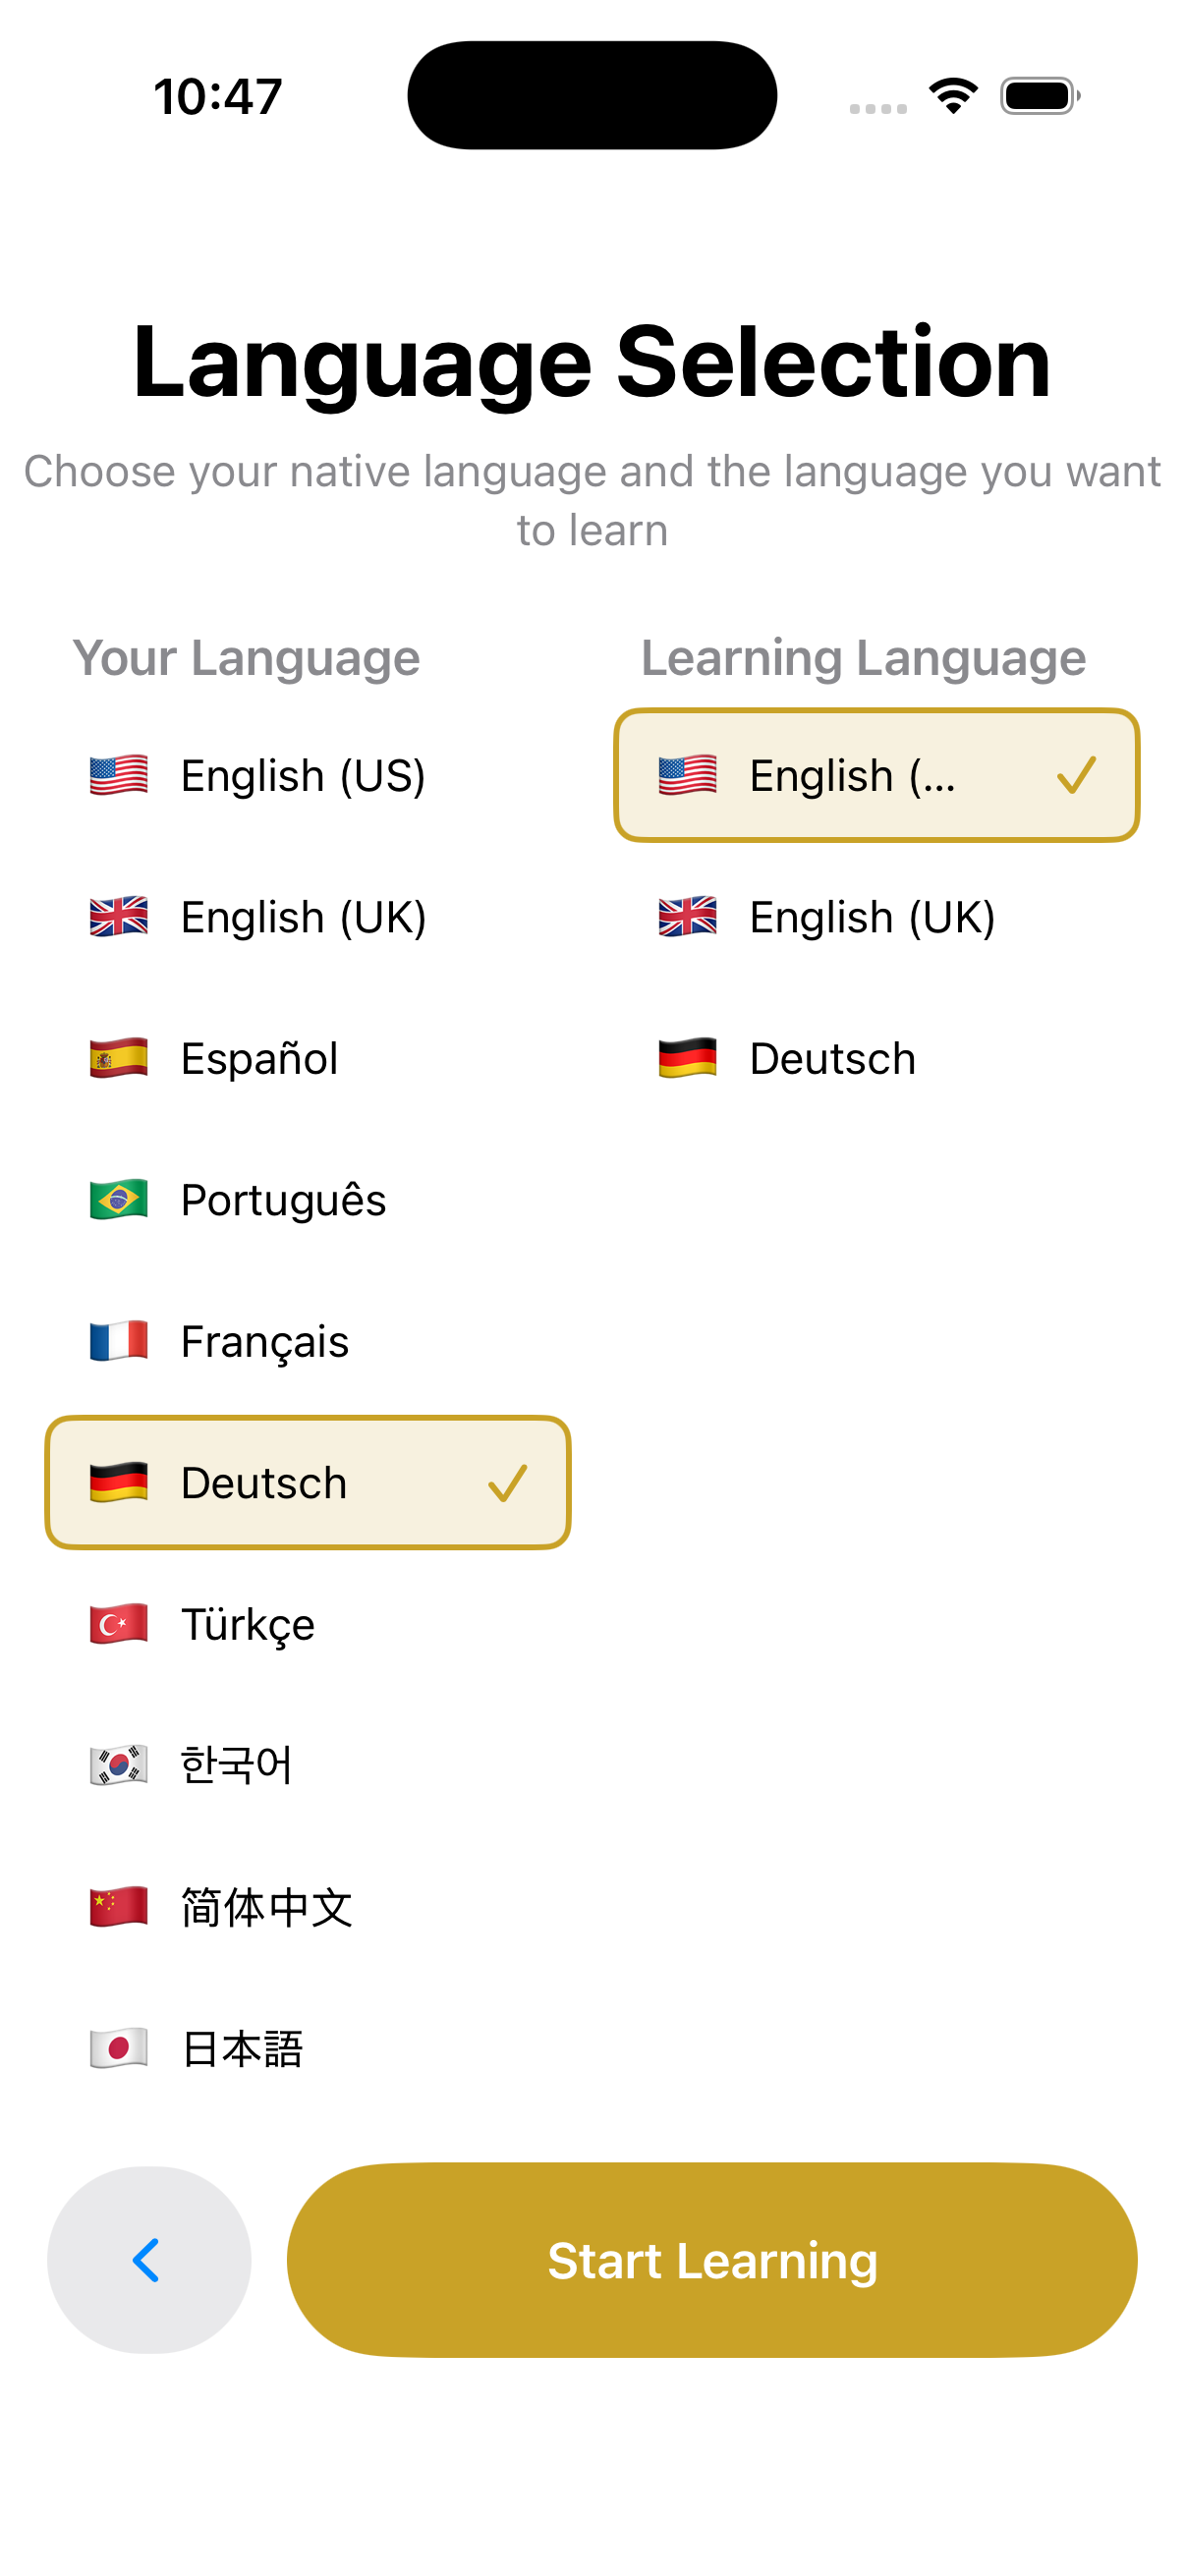
Task: Click the checkmark on selected Deutsch
Action: click(510, 1483)
